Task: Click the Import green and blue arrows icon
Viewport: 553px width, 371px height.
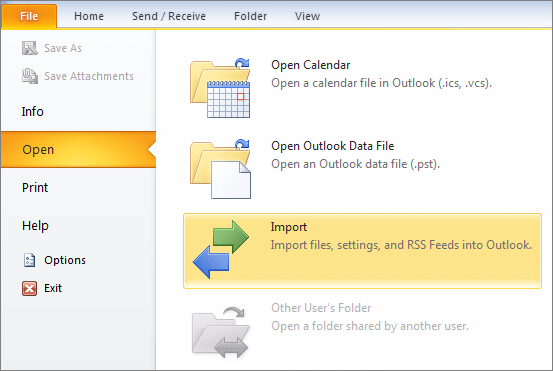Action: coord(221,250)
